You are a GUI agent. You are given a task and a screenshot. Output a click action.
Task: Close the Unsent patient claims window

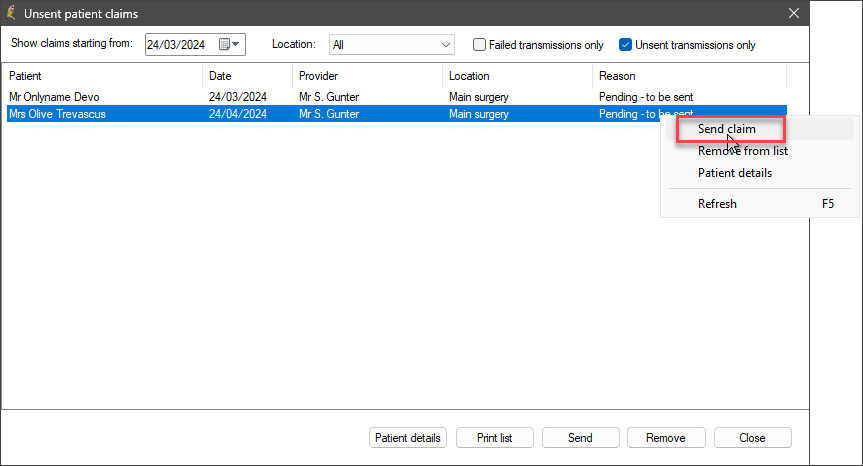coord(793,13)
